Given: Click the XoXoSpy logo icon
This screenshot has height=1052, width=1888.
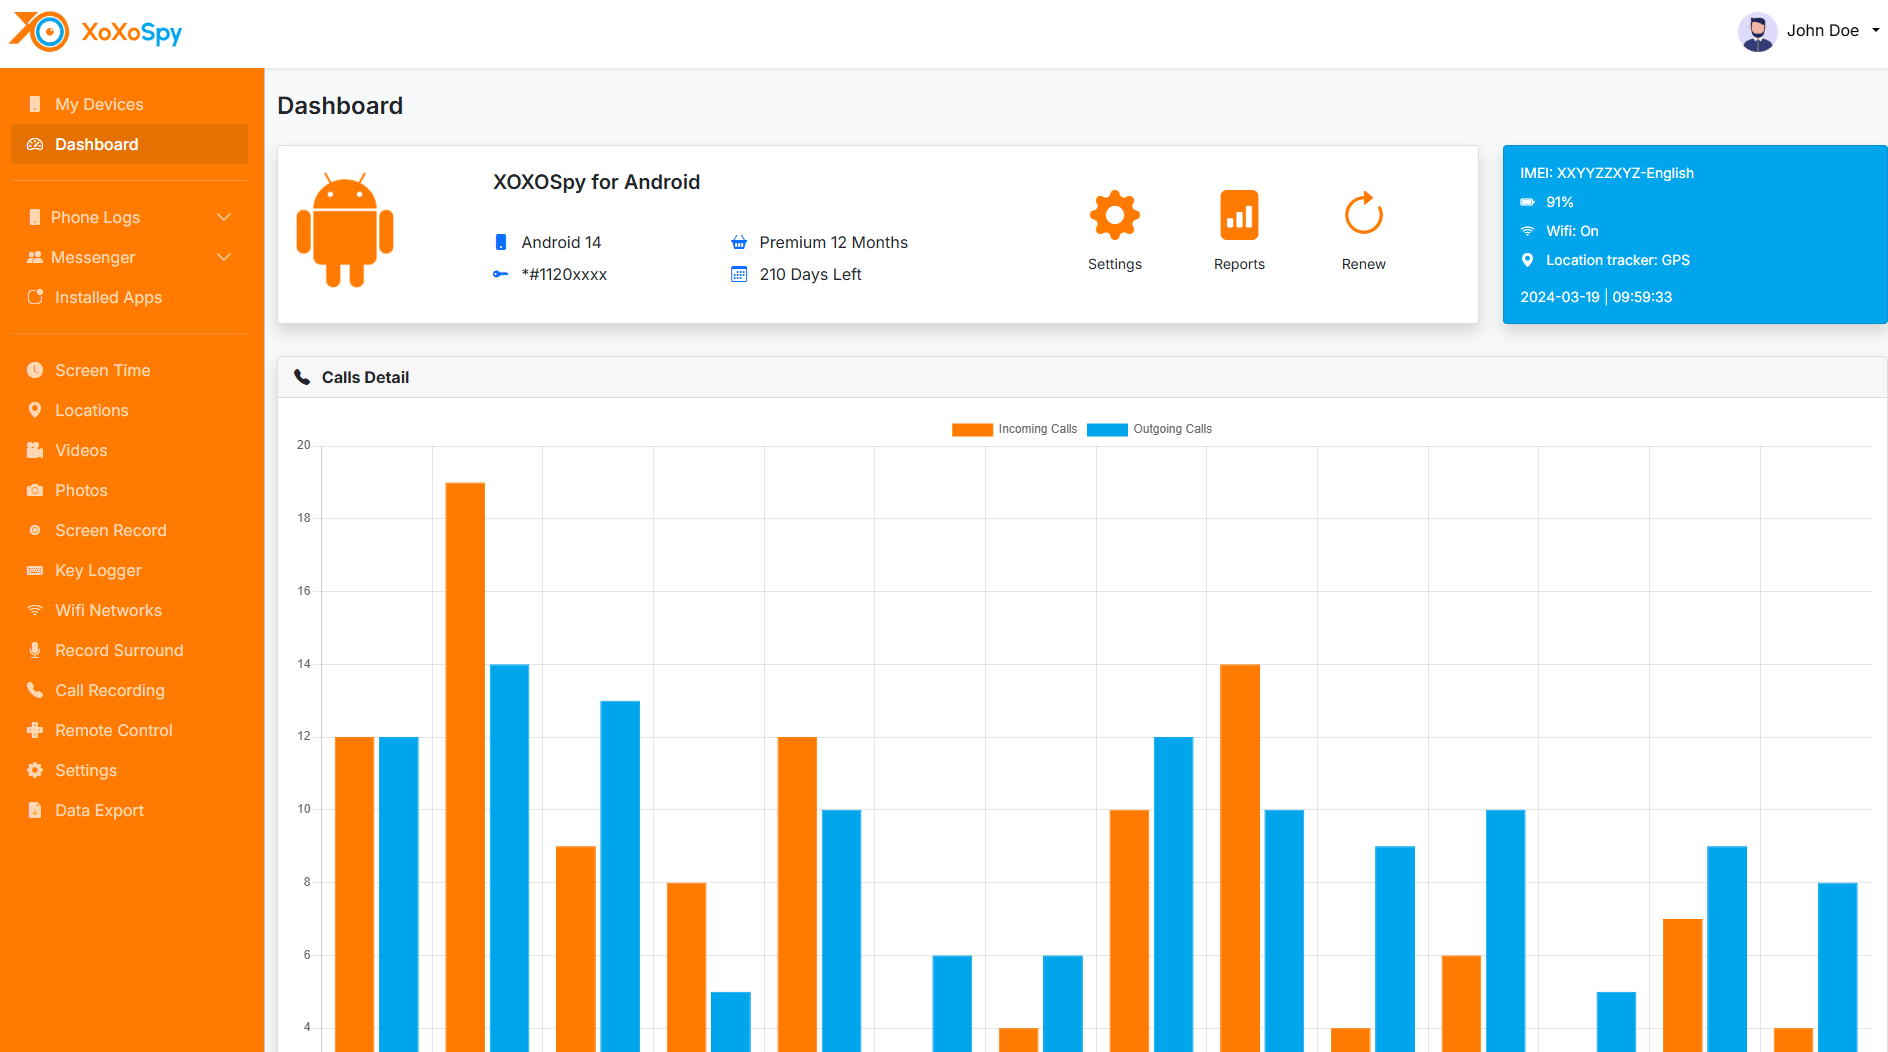Looking at the screenshot, I should tap(39, 32).
